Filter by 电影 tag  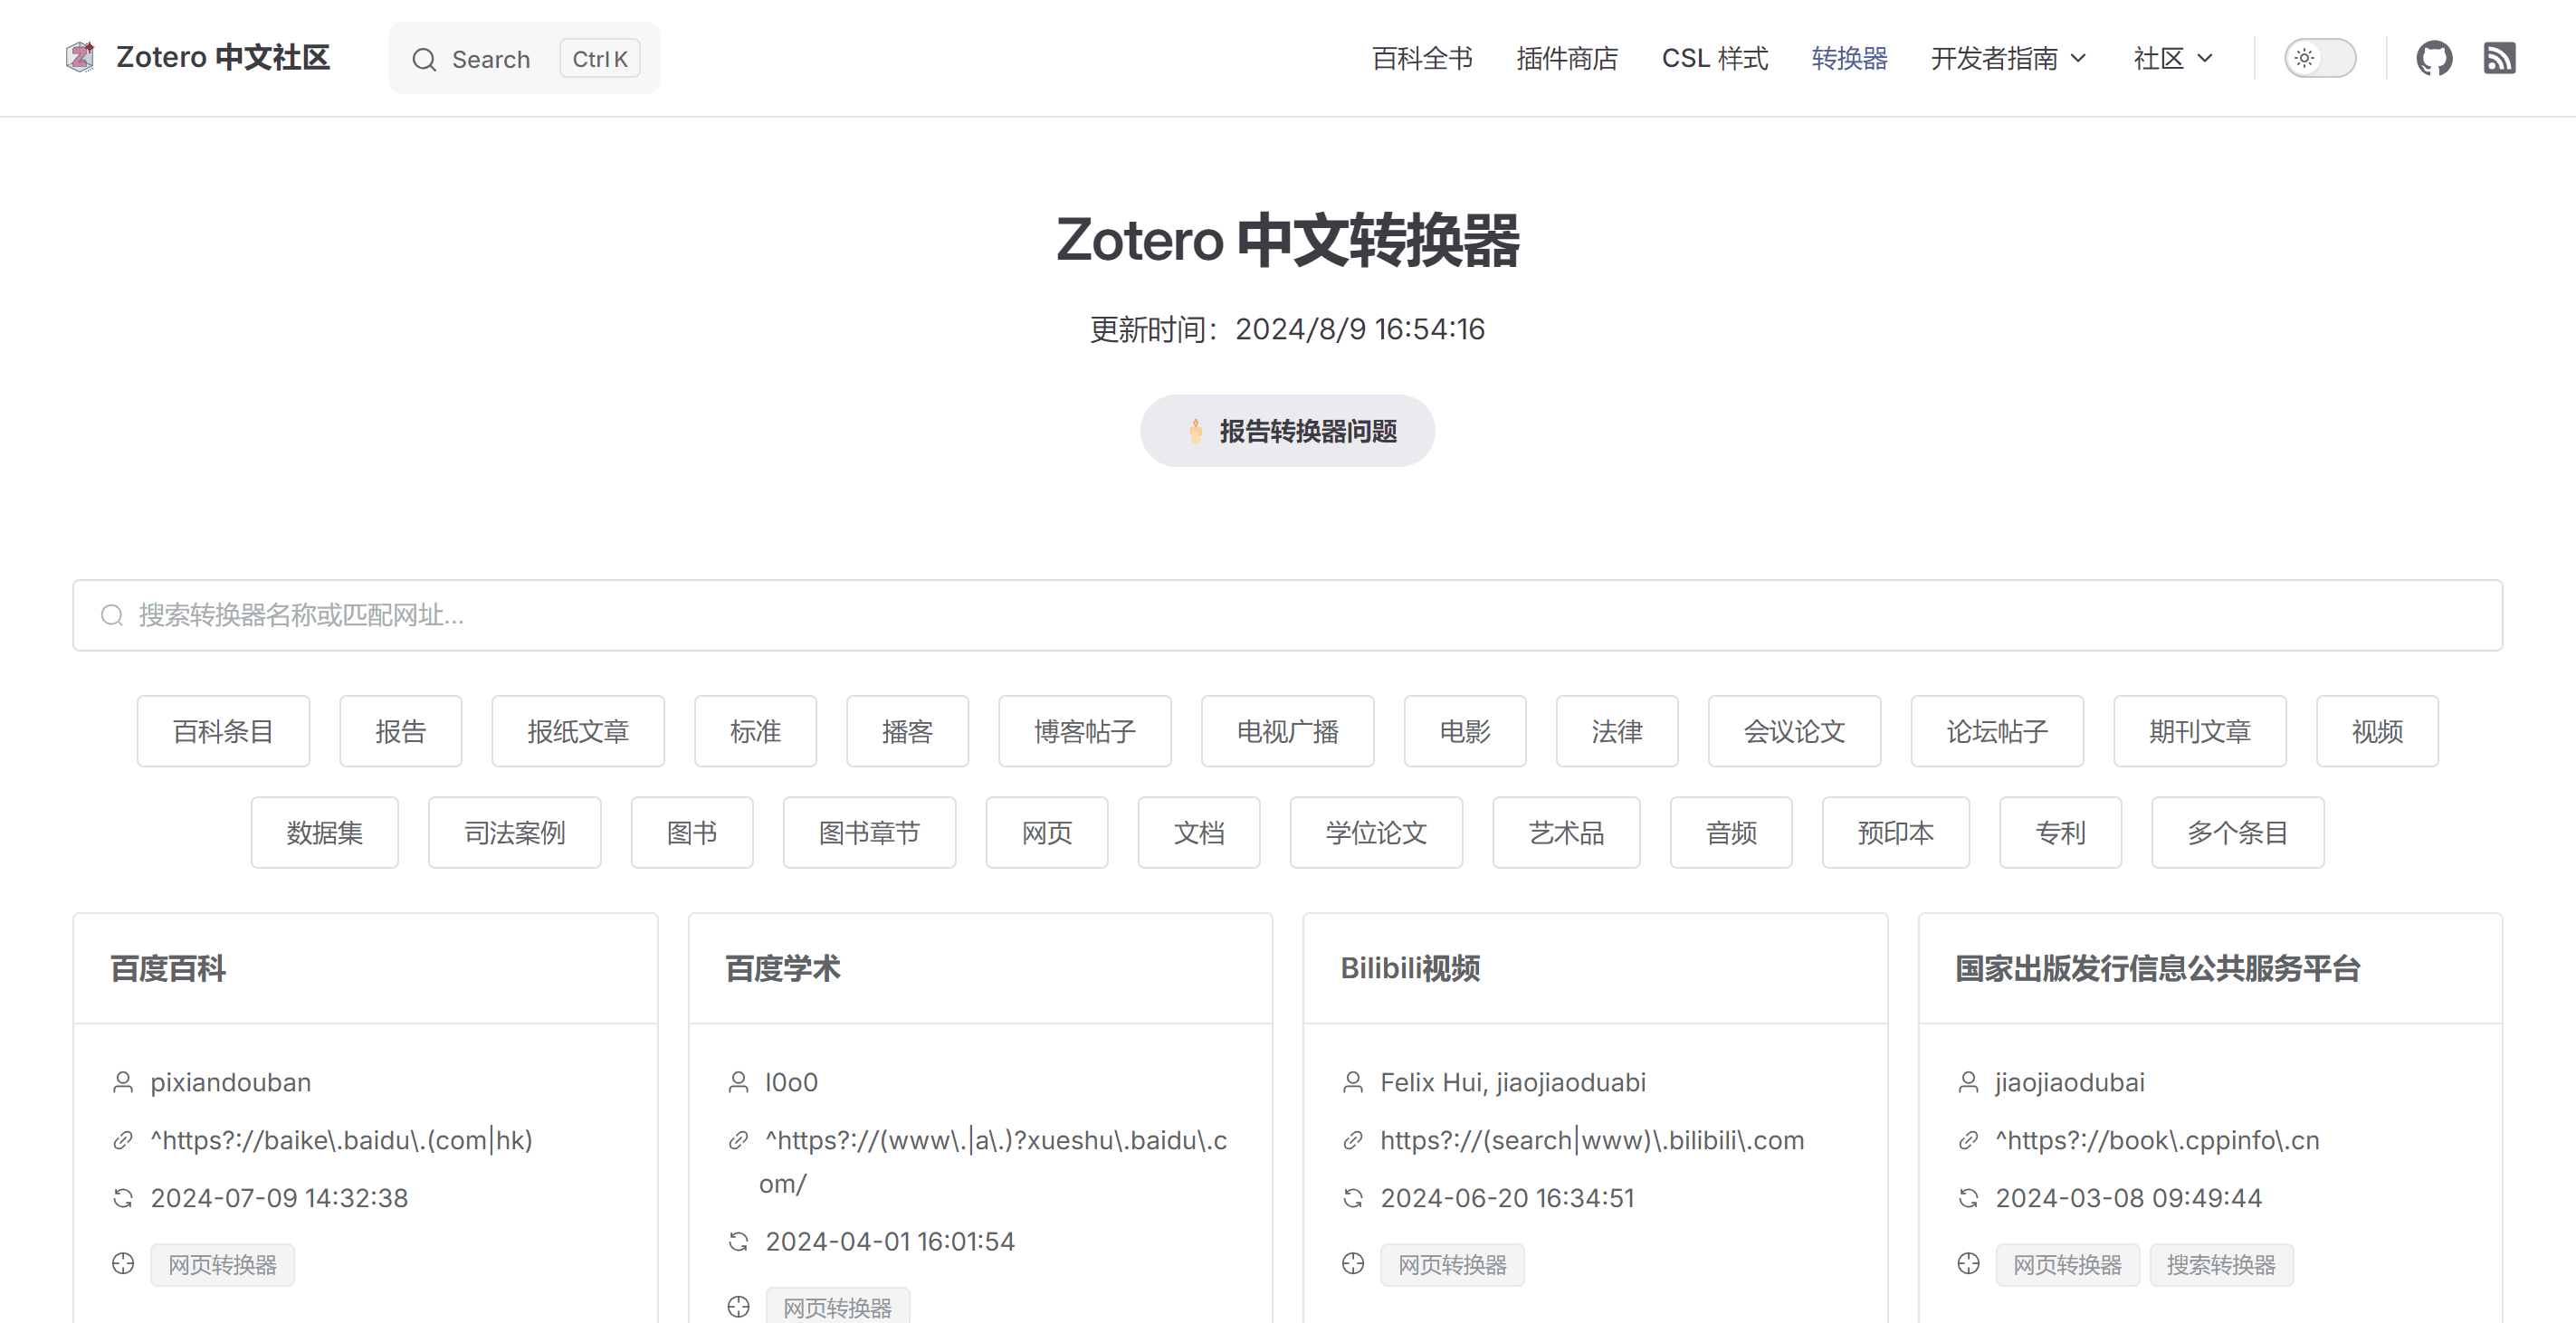pos(1465,731)
